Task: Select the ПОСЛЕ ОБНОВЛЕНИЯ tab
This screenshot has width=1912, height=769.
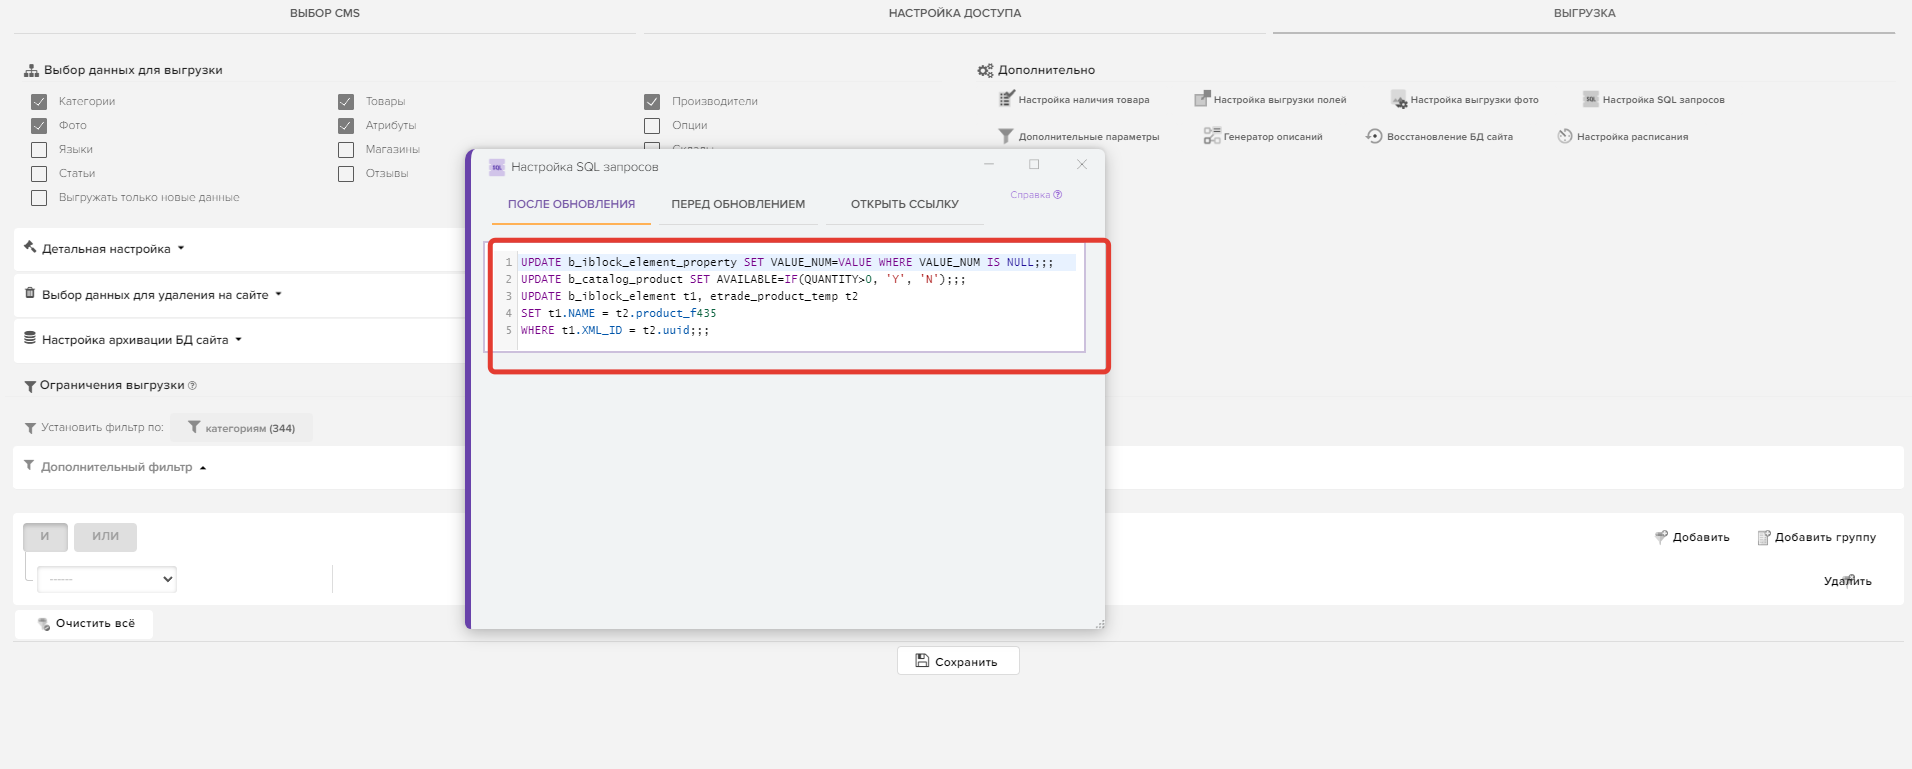Action: pos(571,204)
